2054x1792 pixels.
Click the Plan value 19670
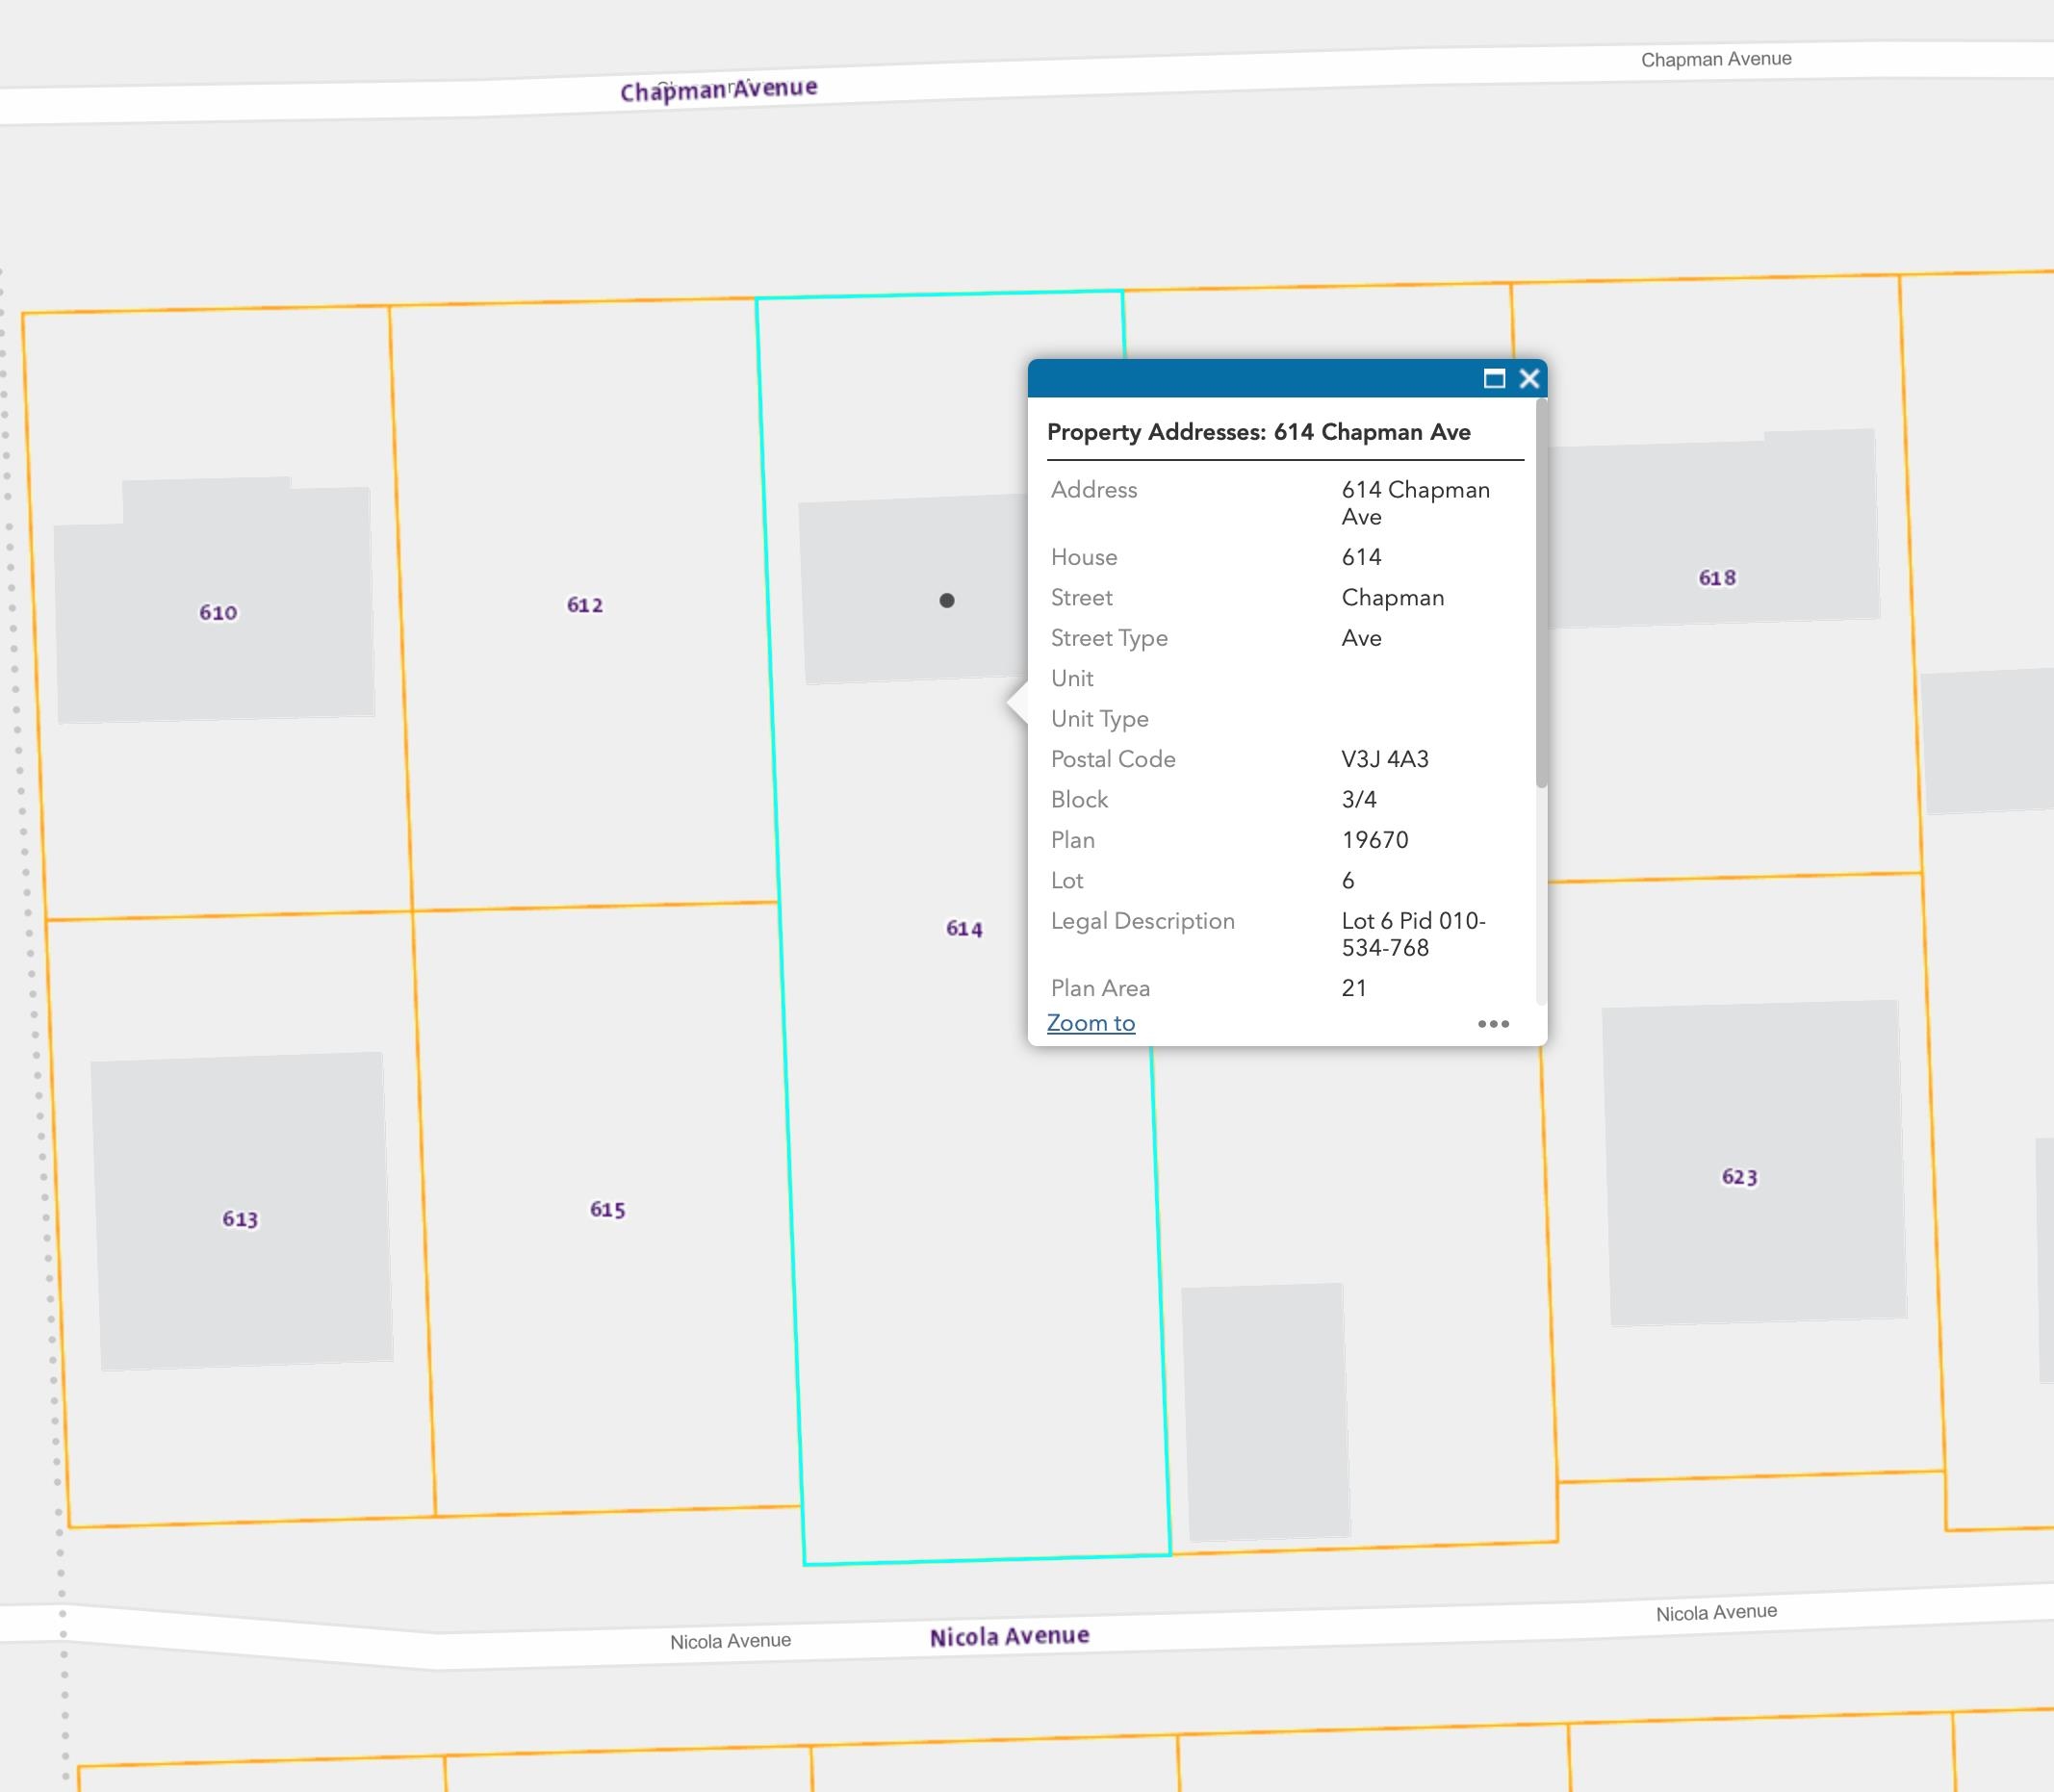pos(1375,840)
